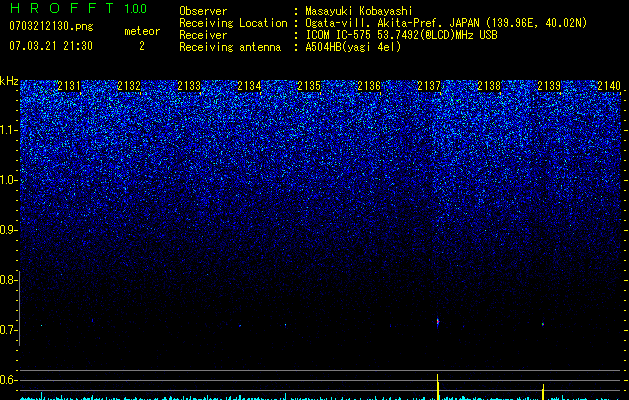This screenshot has height=400, width=629.
Task: Click the meteor count value 2
Action: [x=142, y=46]
